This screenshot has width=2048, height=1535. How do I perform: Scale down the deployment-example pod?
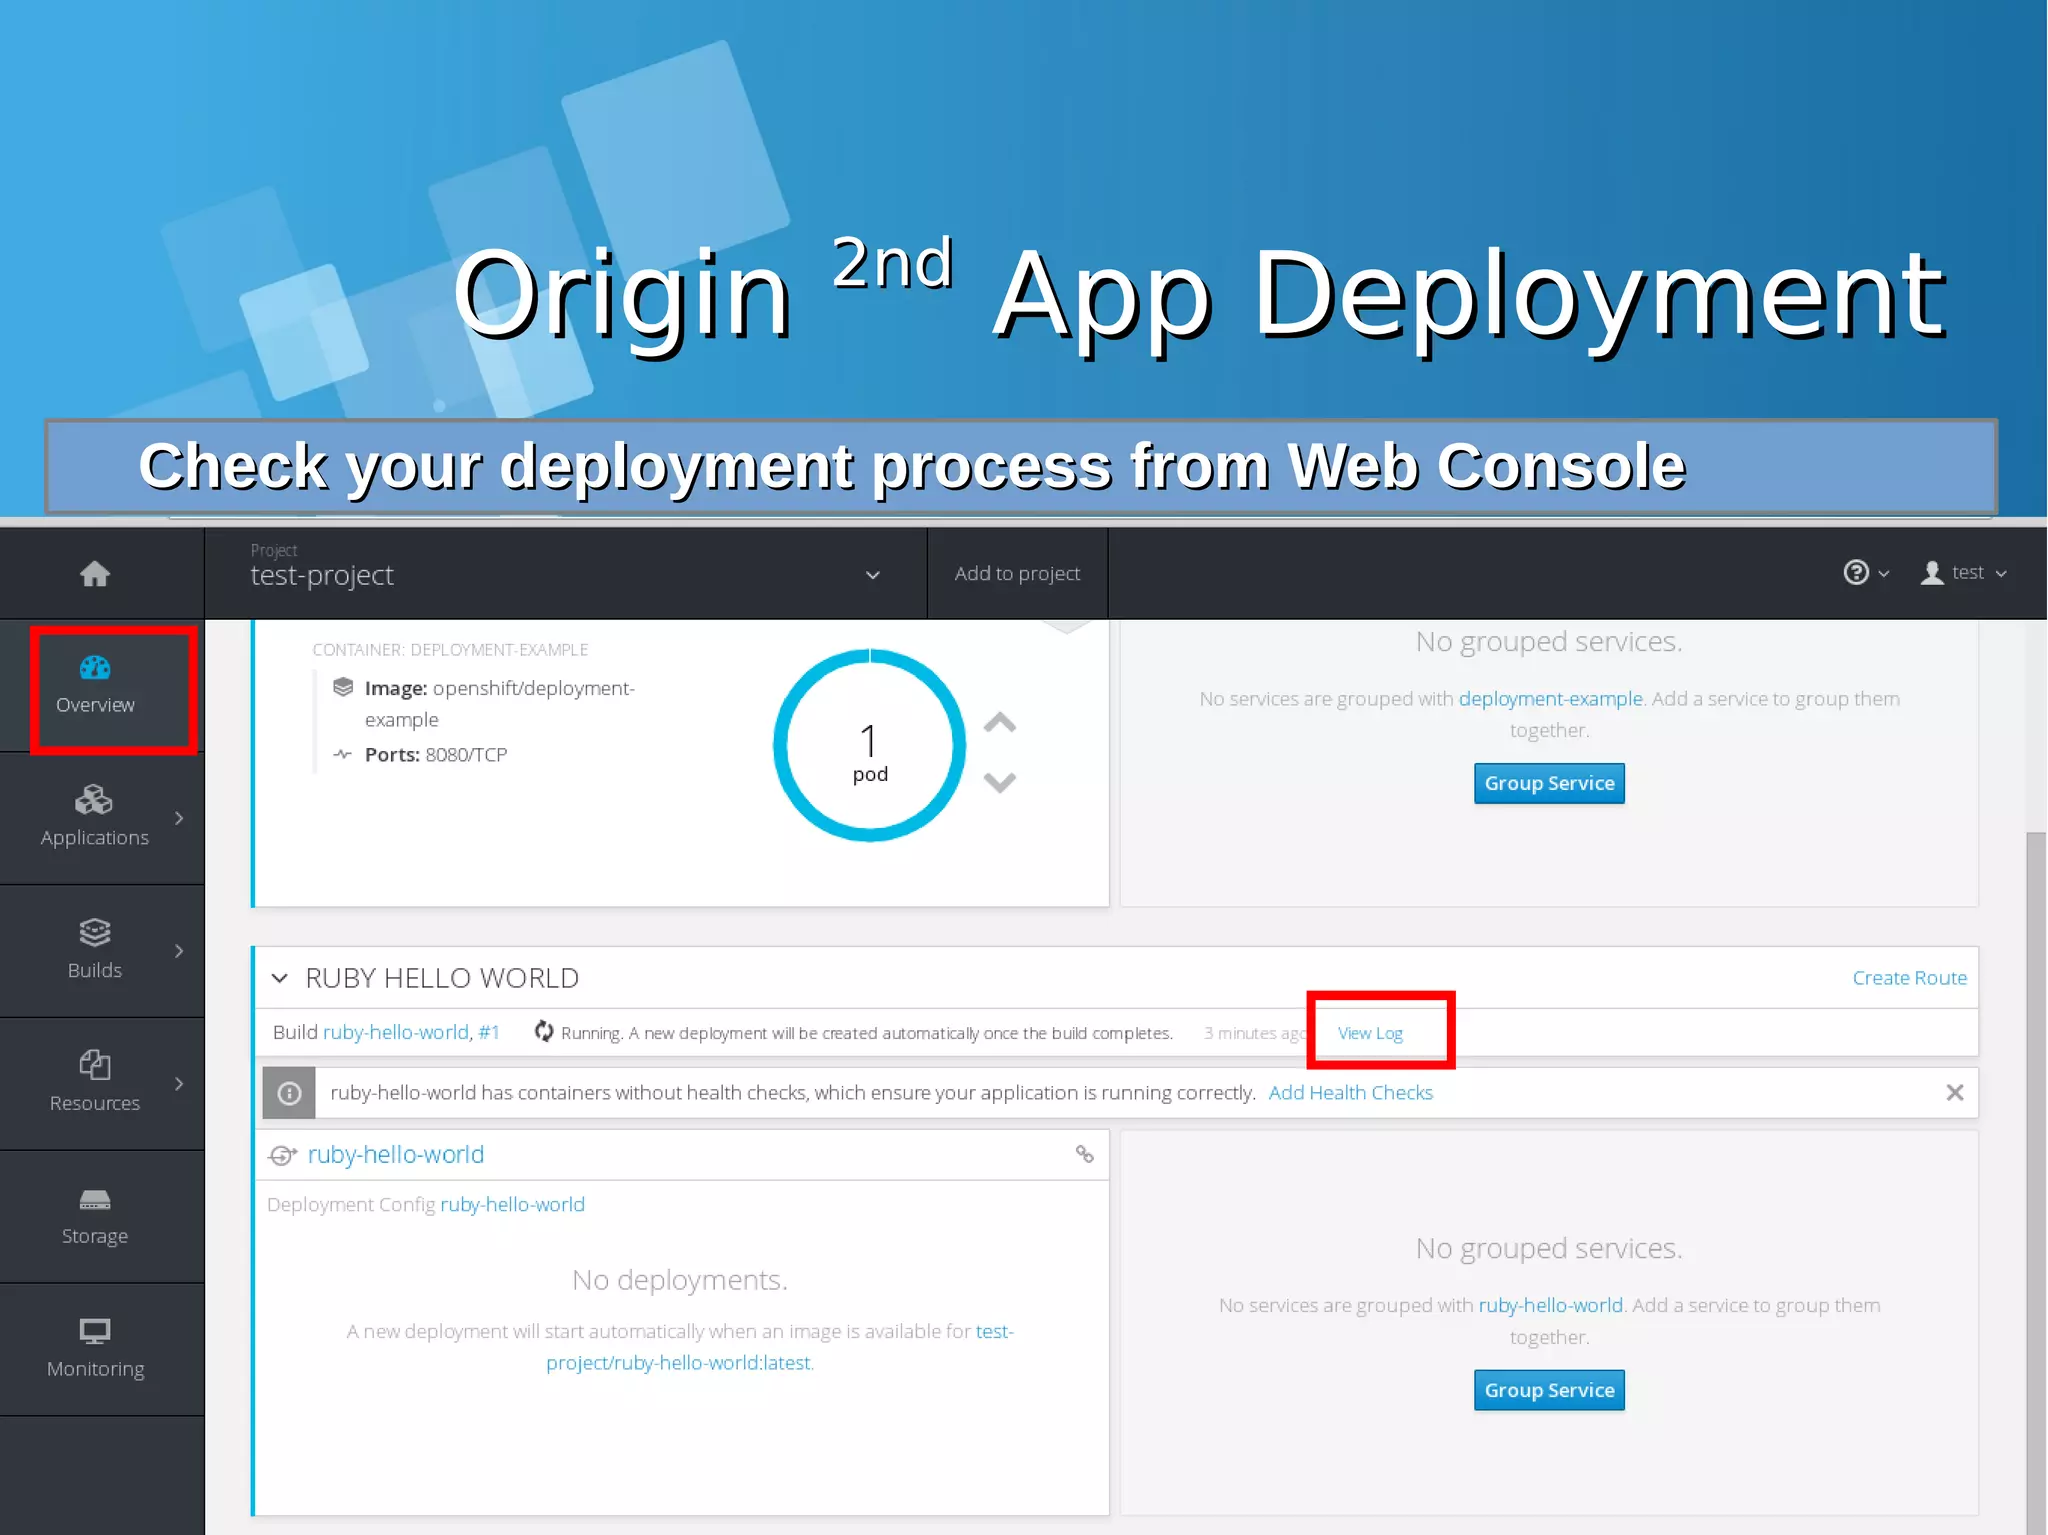click(x=1000, y=782)
